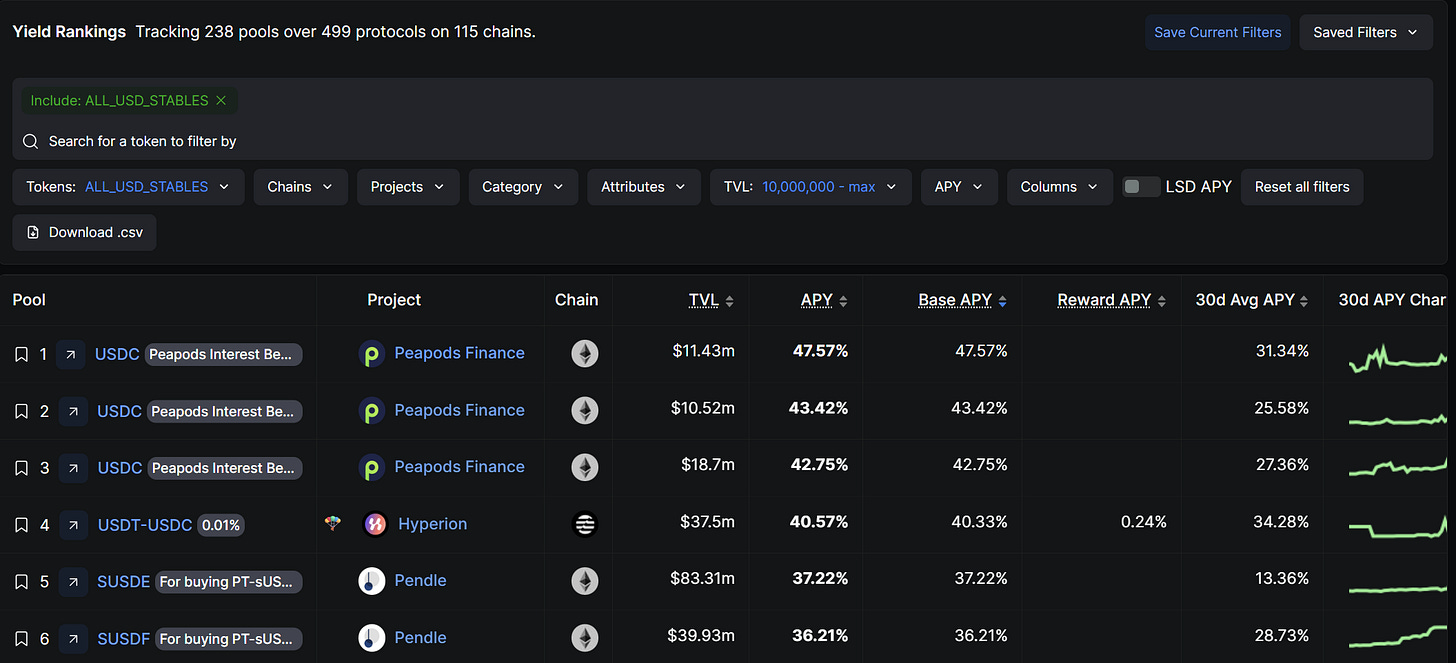Open the TVL range dropdown

point(811,187)
